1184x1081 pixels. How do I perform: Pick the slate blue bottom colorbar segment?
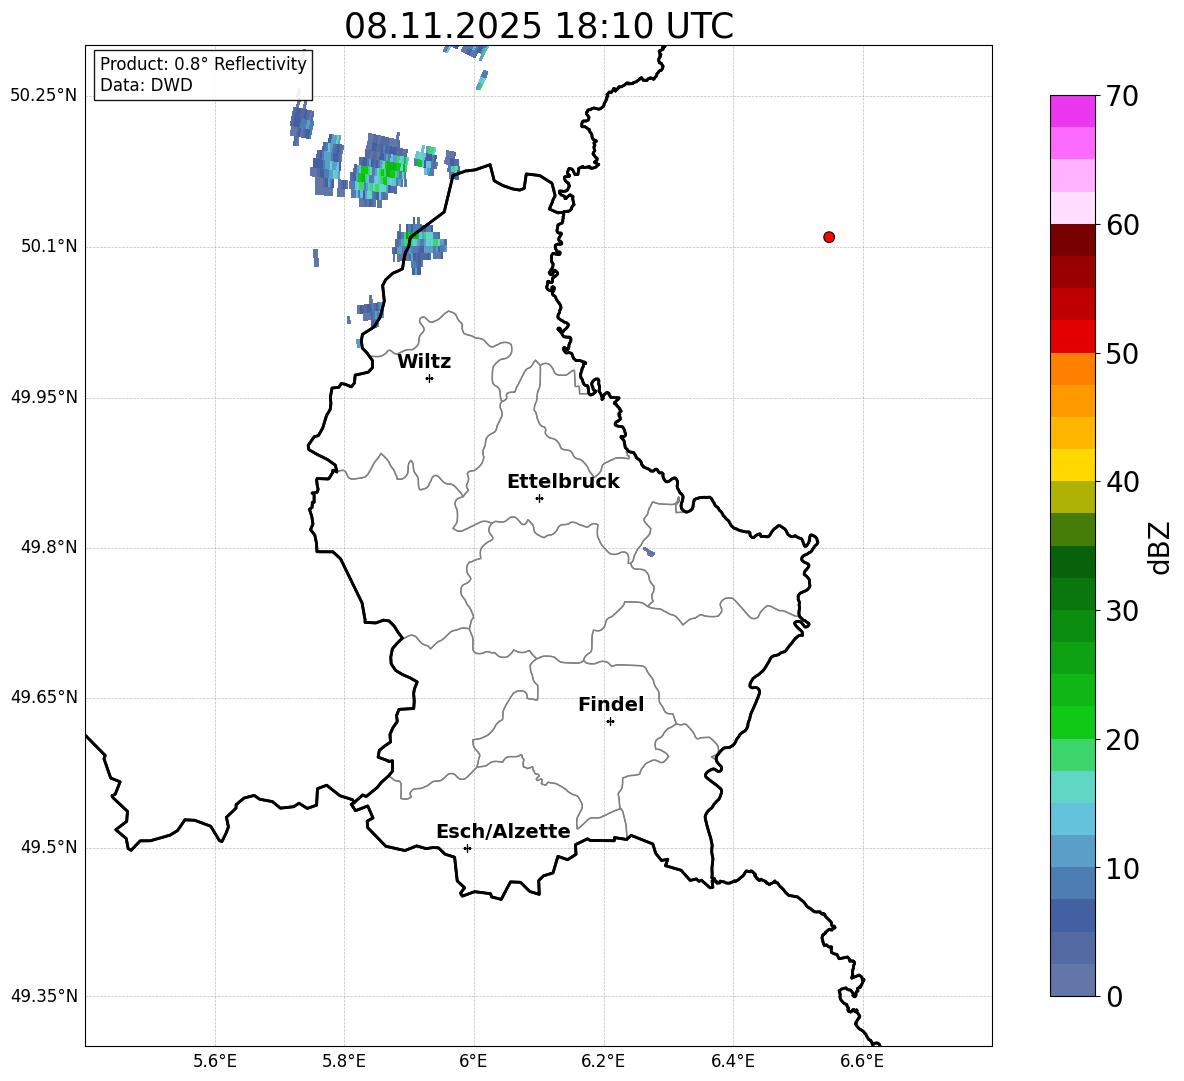(1072, 980)
